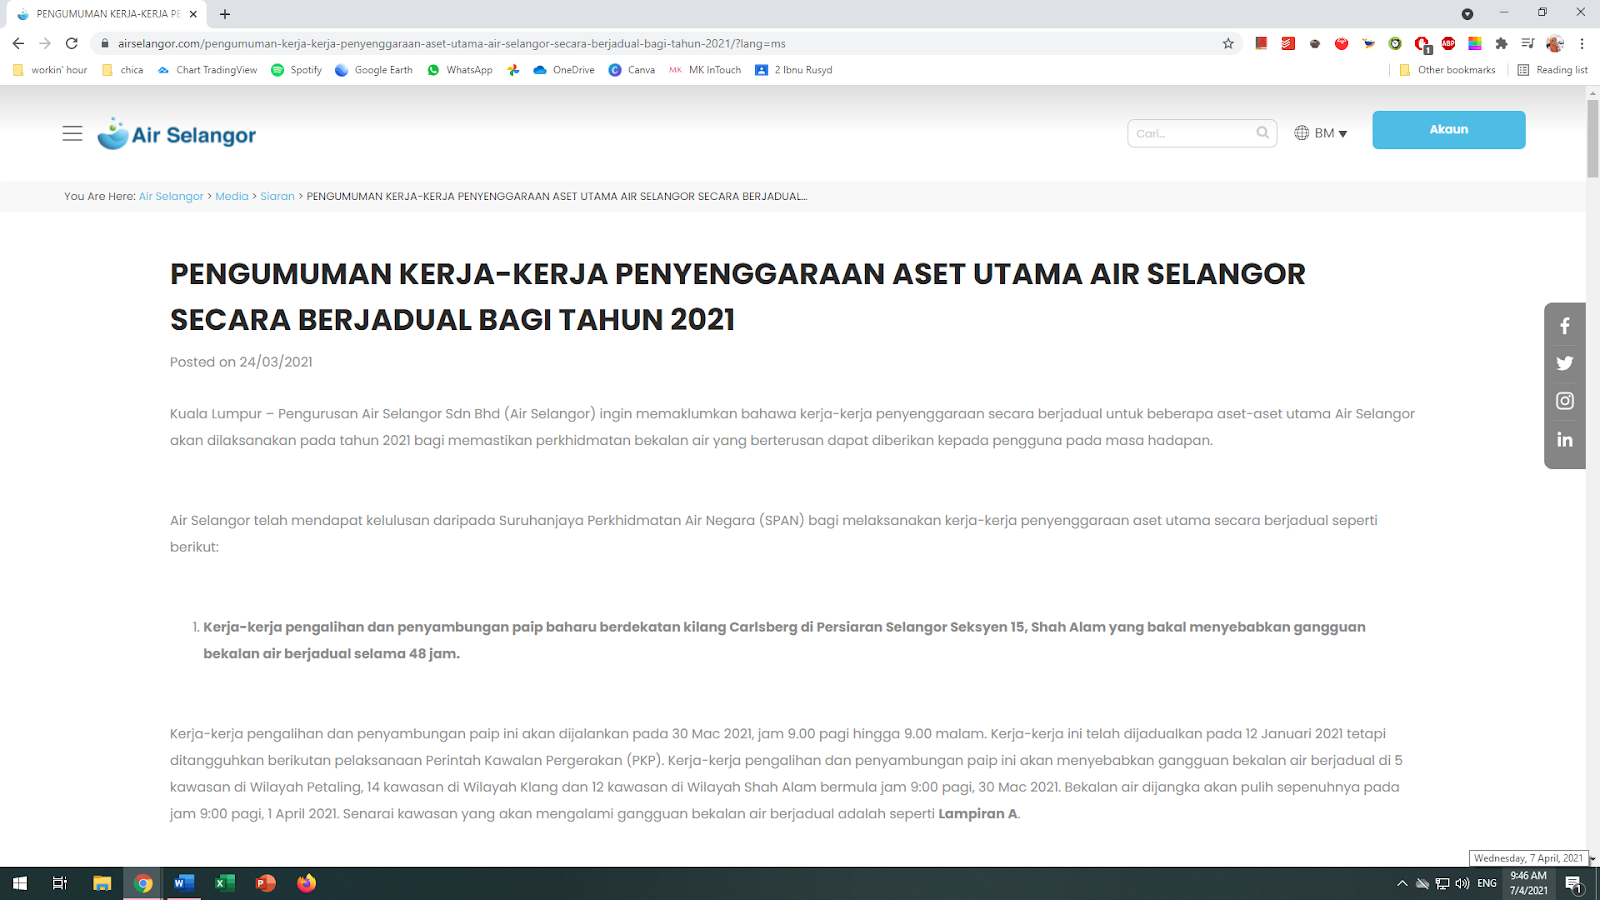
Task: Open File Explorer from the taskbar
Action: [x=101, y=883]
